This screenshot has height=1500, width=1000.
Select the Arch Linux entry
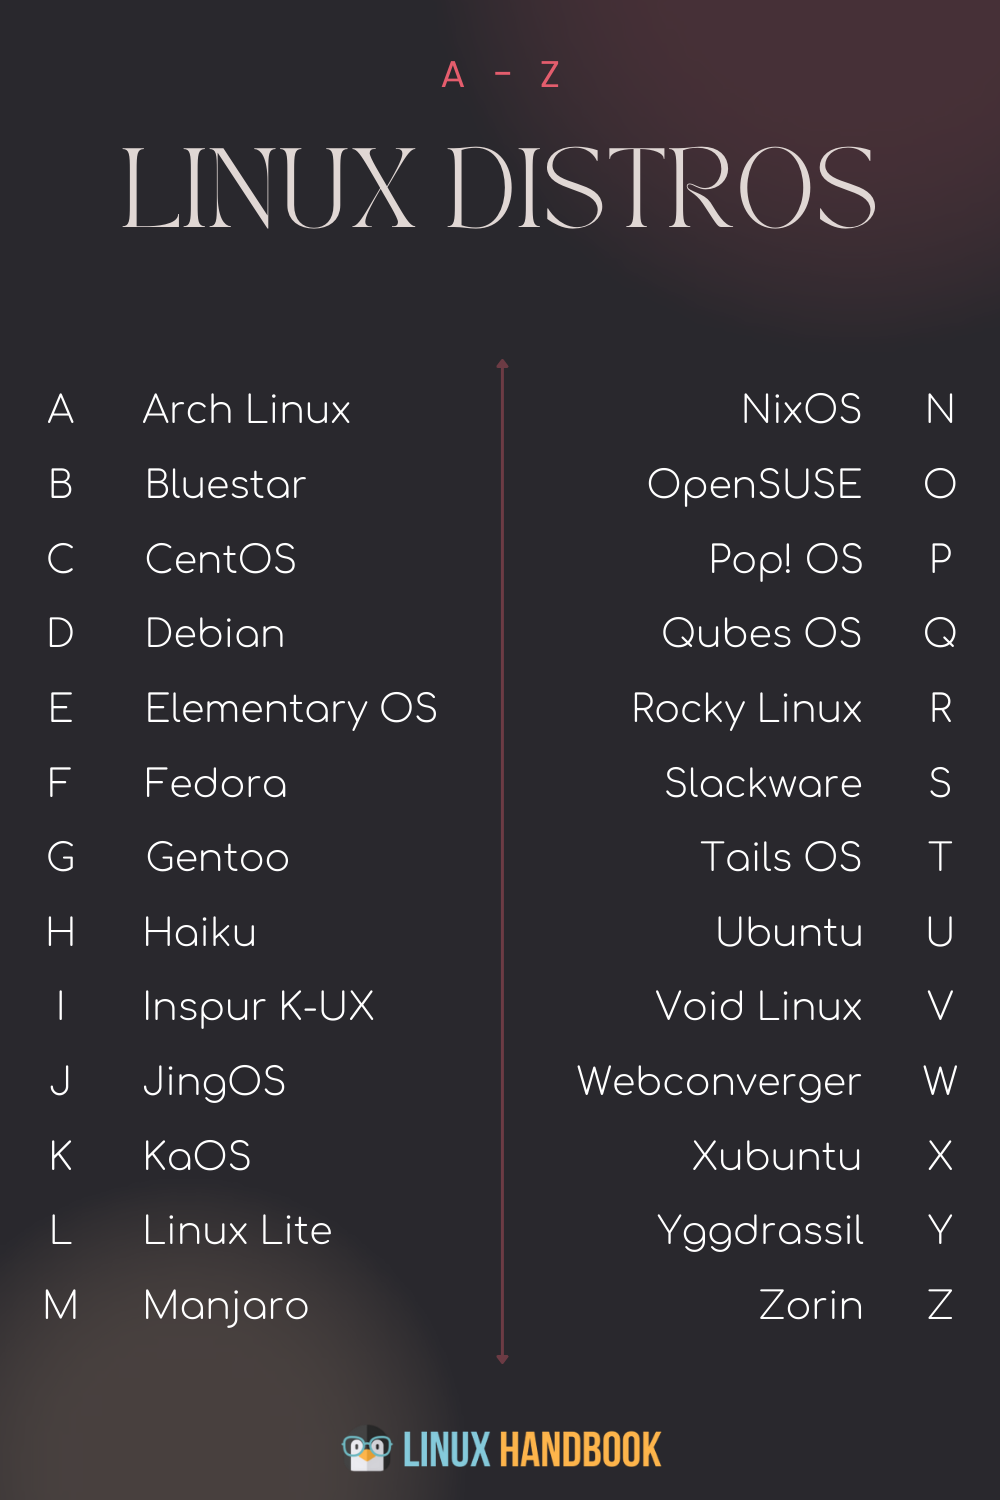(x=247, y=410)
